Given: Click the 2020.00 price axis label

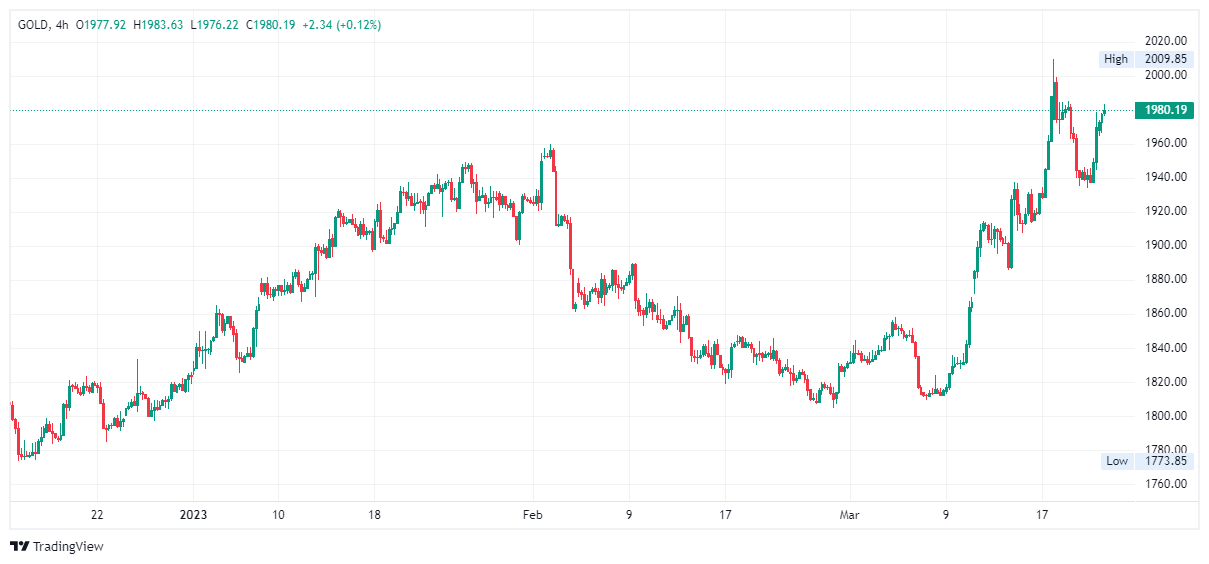Looking at the screenshot, I should [x=1166, y=41].
